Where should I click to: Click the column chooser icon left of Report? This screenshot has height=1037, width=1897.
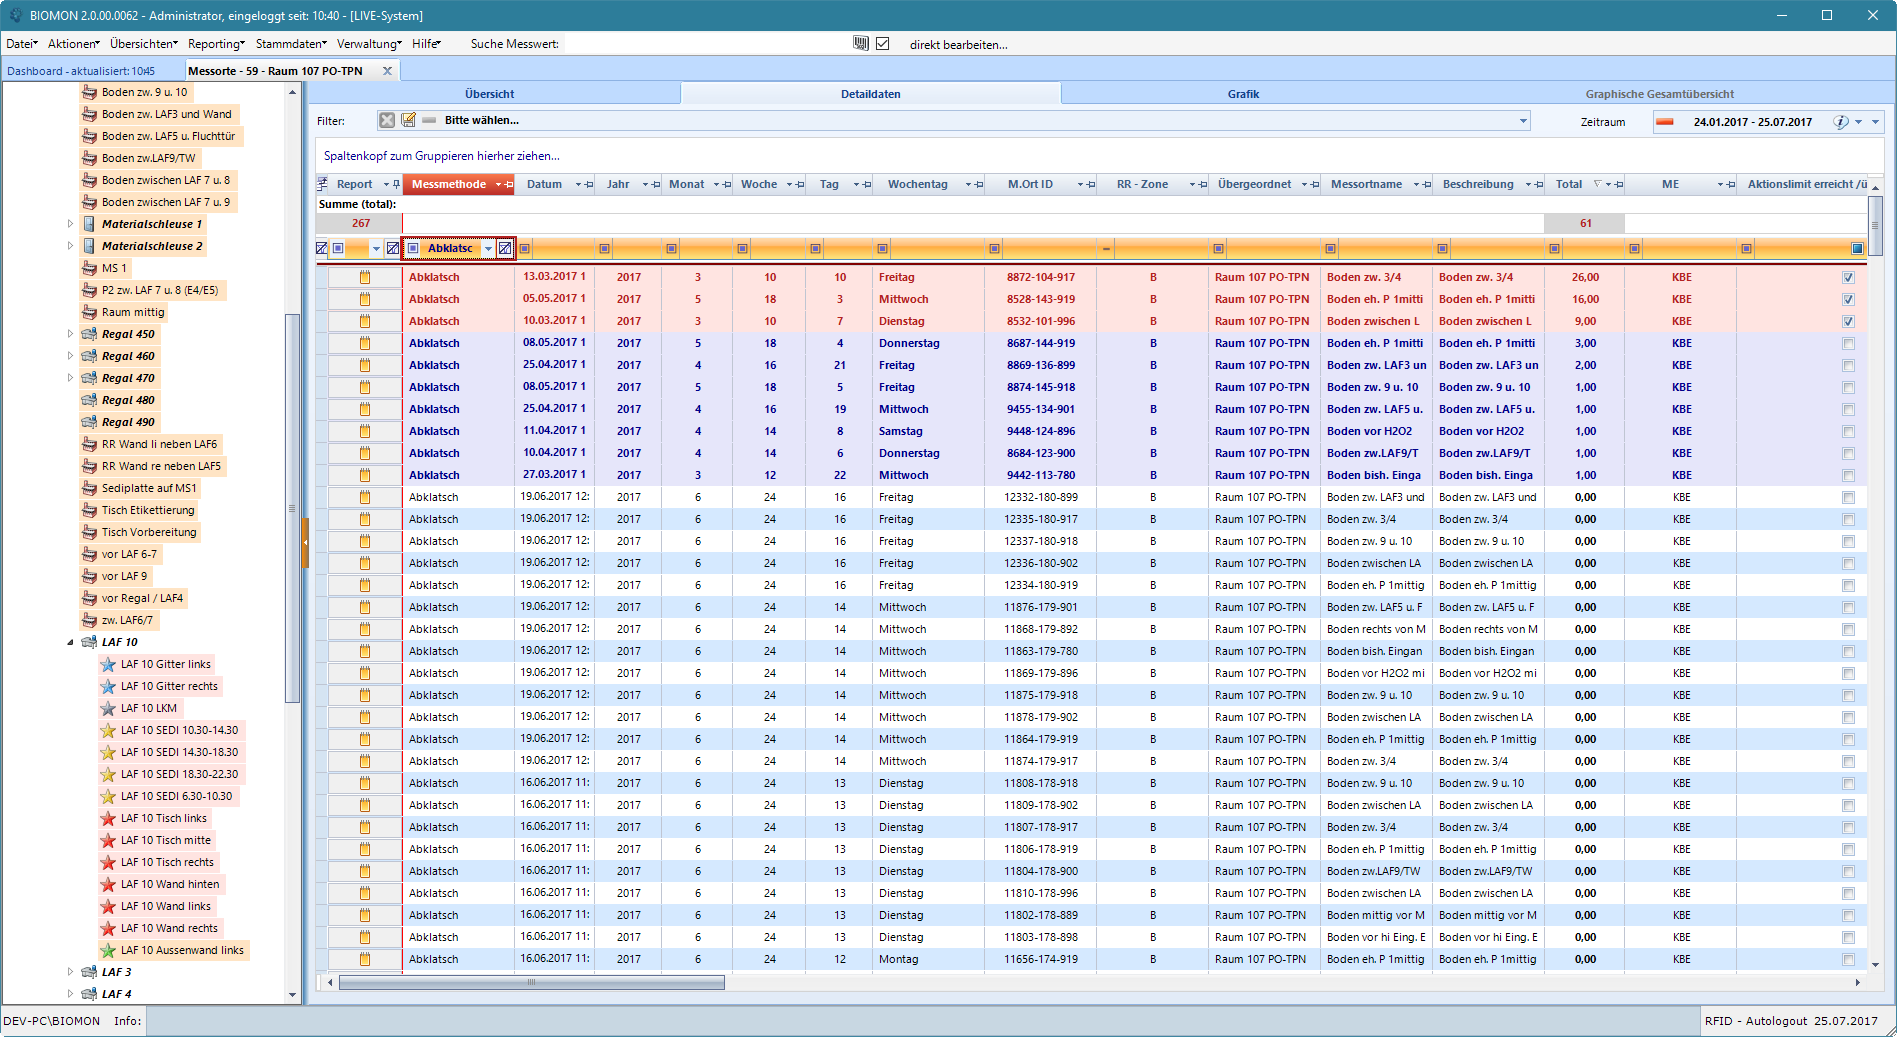[322, 184]
